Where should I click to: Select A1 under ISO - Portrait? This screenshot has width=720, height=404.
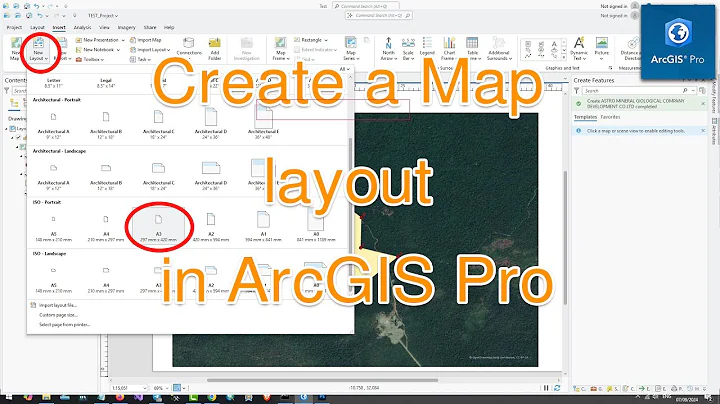click(x=263, y=227)
